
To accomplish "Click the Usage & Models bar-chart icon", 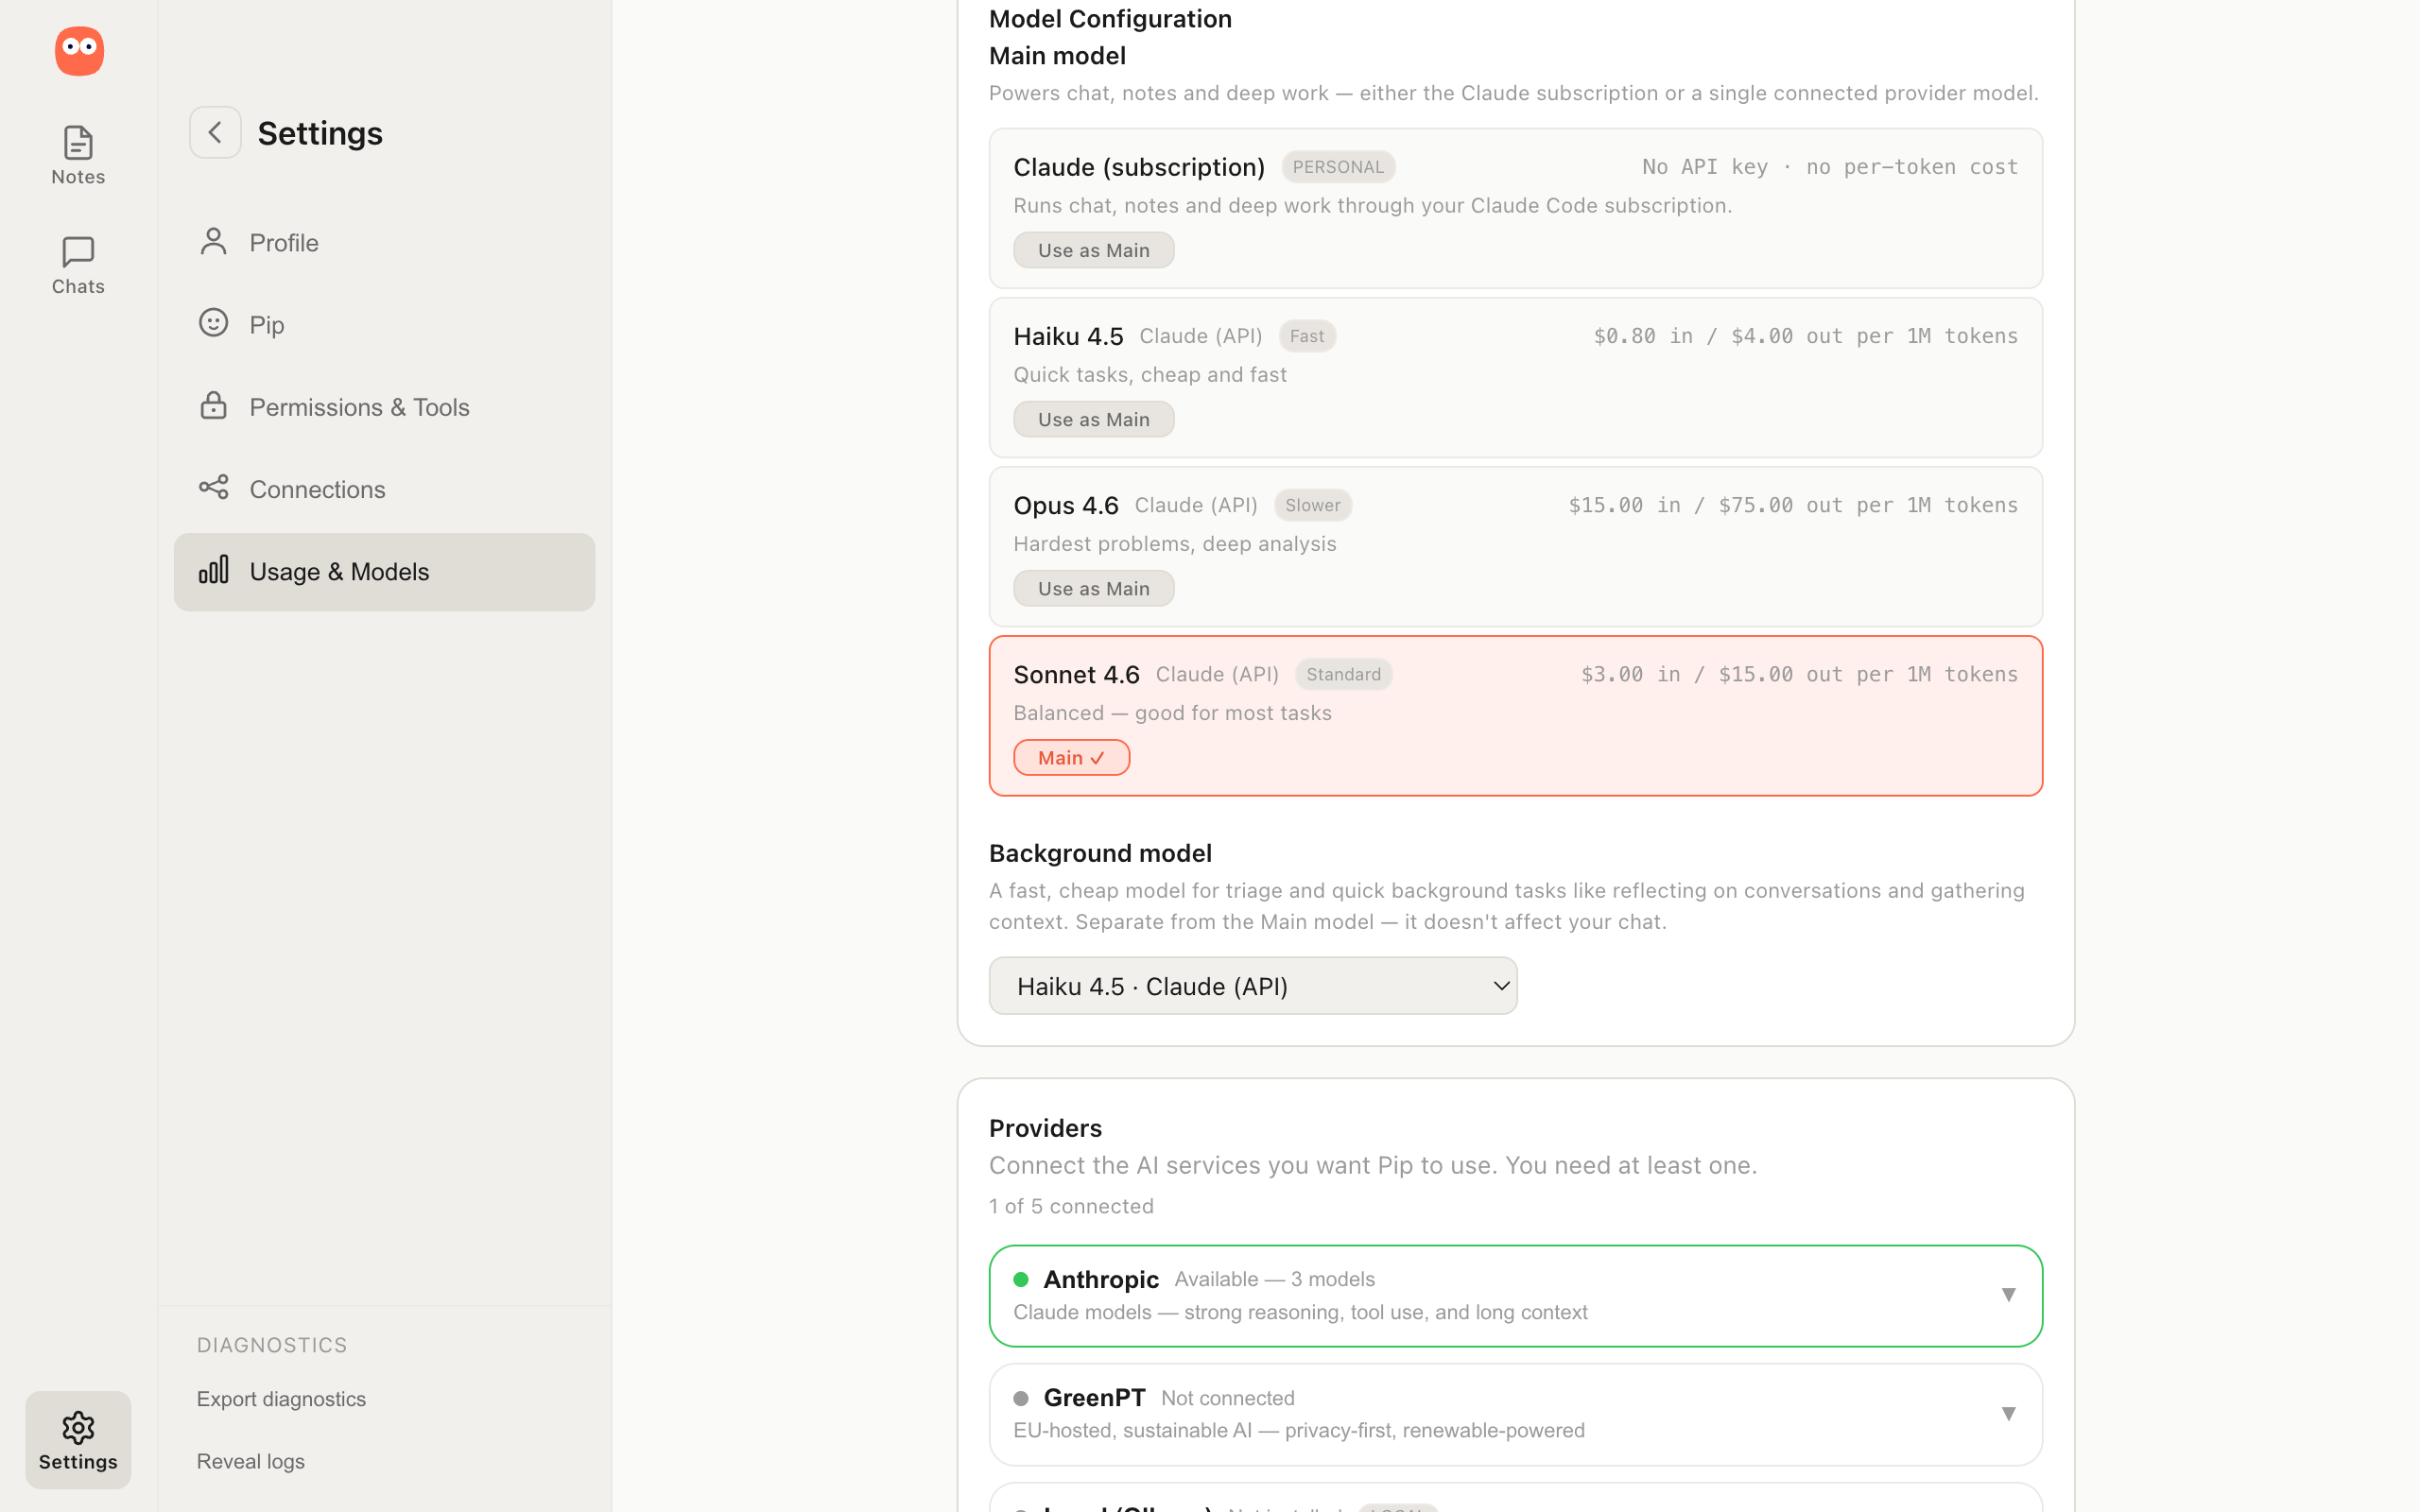I will click(x=213, y=570).
